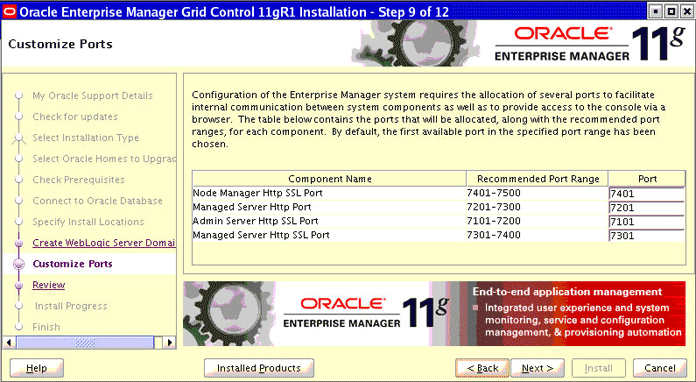Edit the Node Manager Http SSL Port field
Image resolution: width=696 pixels, height=382 pixels.
click(x=647, y=193)
